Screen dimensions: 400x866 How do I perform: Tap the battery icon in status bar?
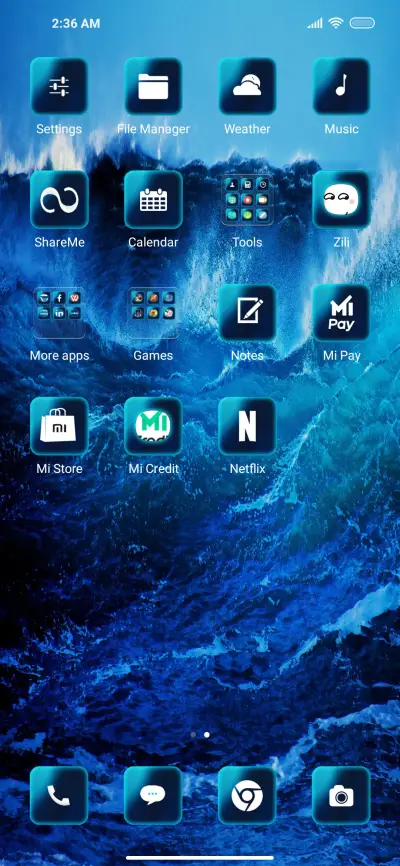(x=362, y=23)
